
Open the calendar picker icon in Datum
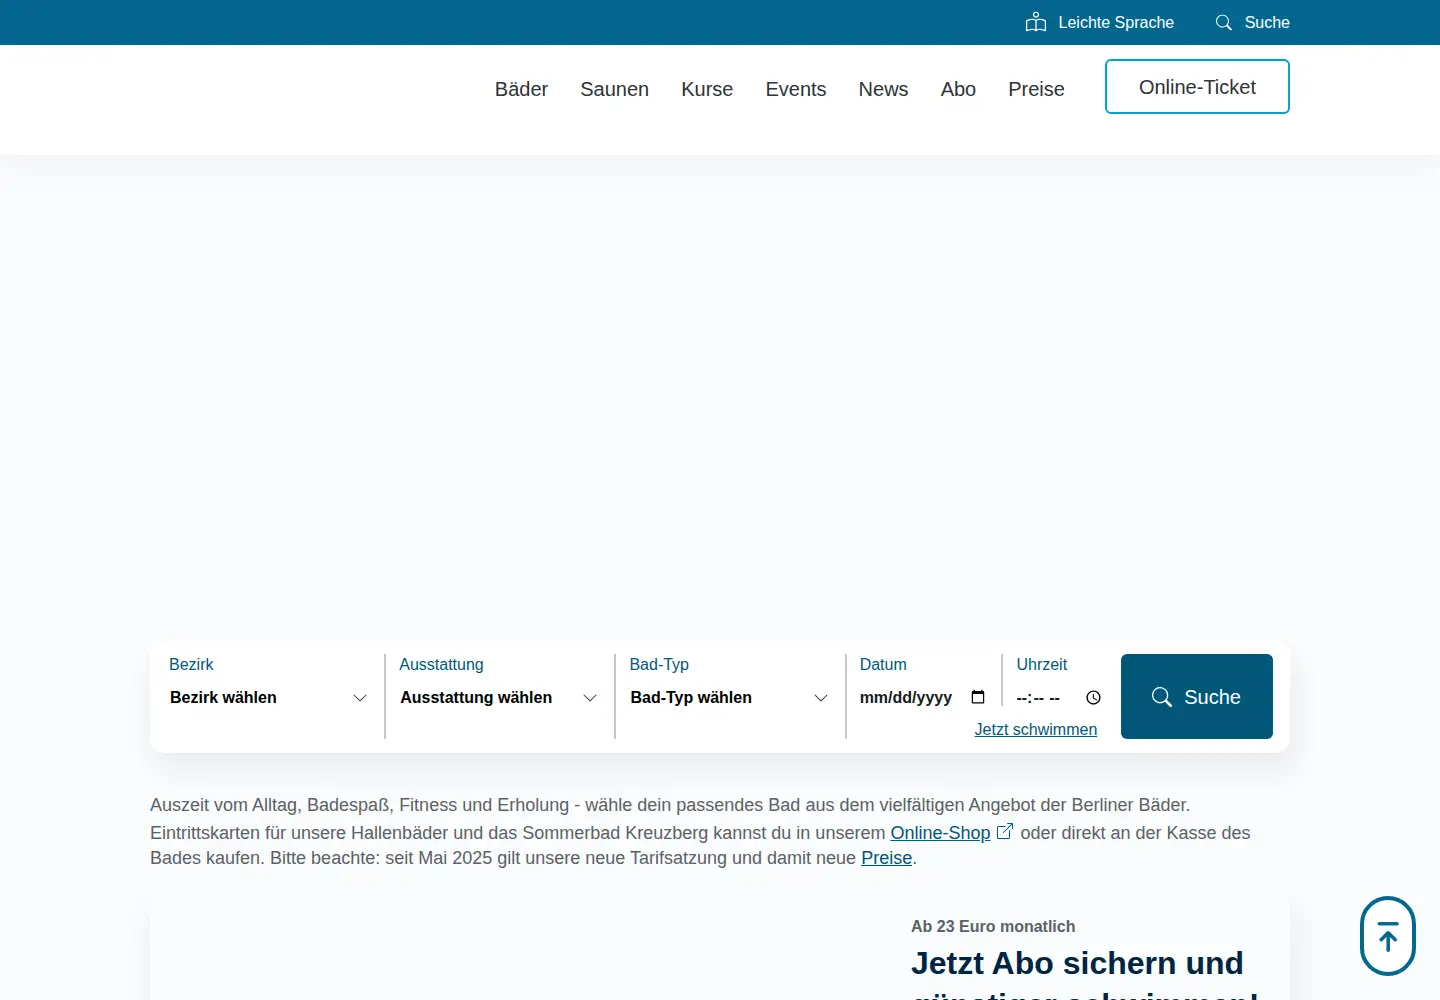[x=978, y=697]
